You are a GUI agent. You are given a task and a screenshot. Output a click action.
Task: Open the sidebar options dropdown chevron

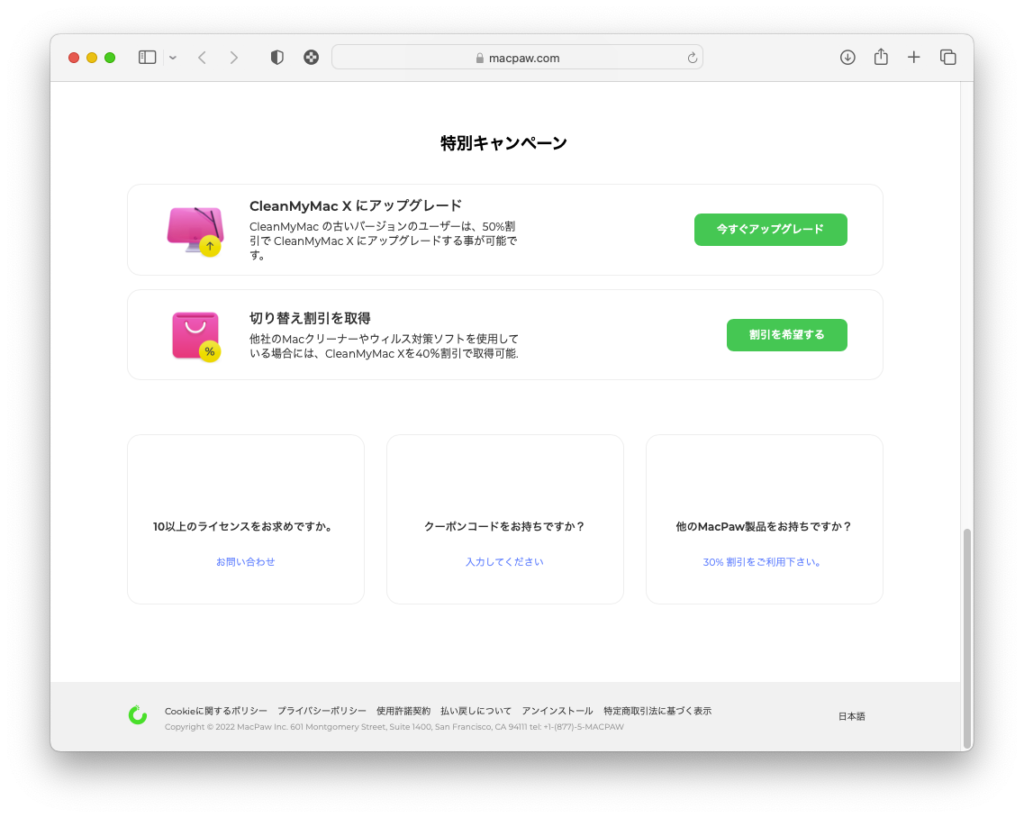(172, 57)
